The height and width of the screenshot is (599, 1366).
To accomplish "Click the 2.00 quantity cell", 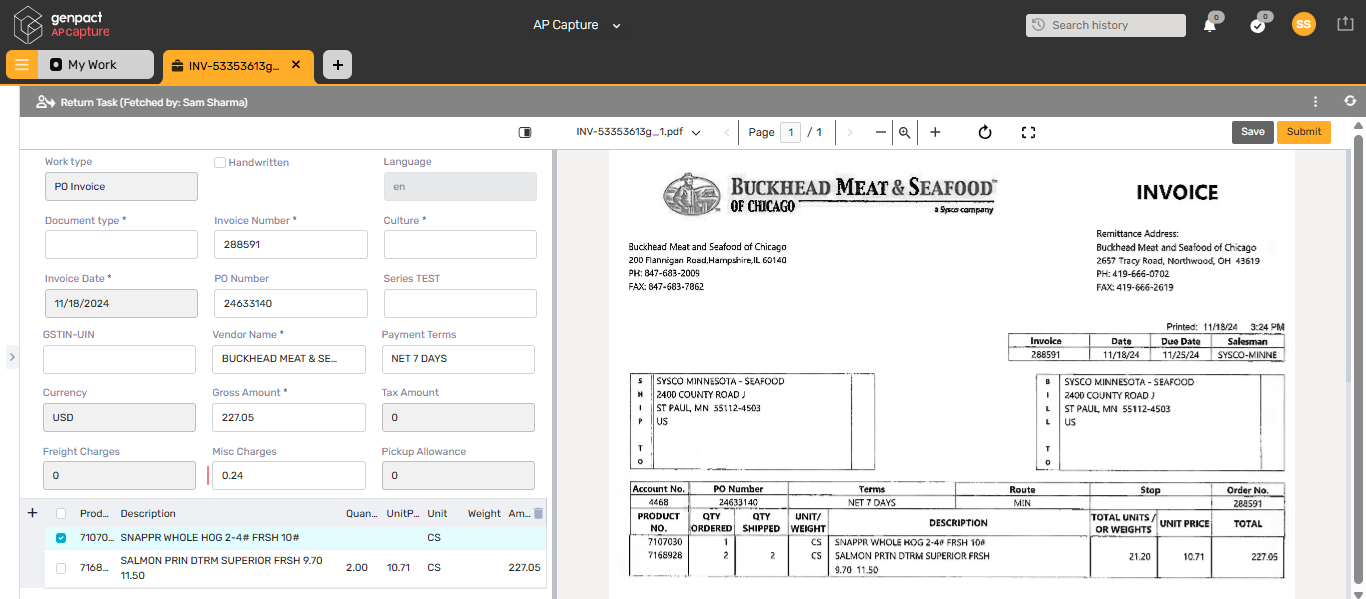I will pos(357,568).
